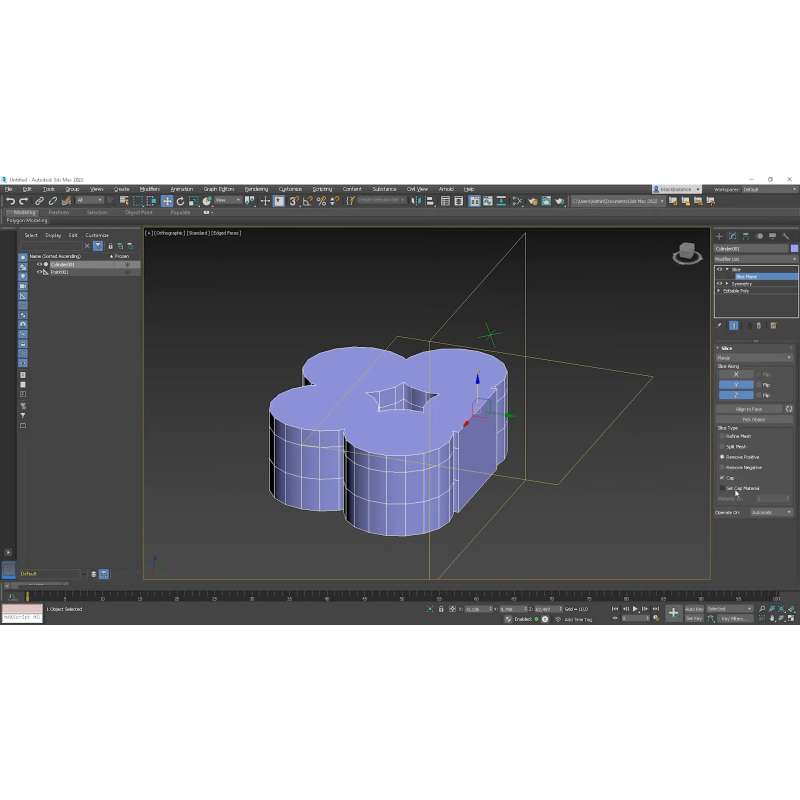Image resolution: width=800 pixels, height=800 pixels.
Task: Select the Remove Negative radio button
Action: (723, 467)
